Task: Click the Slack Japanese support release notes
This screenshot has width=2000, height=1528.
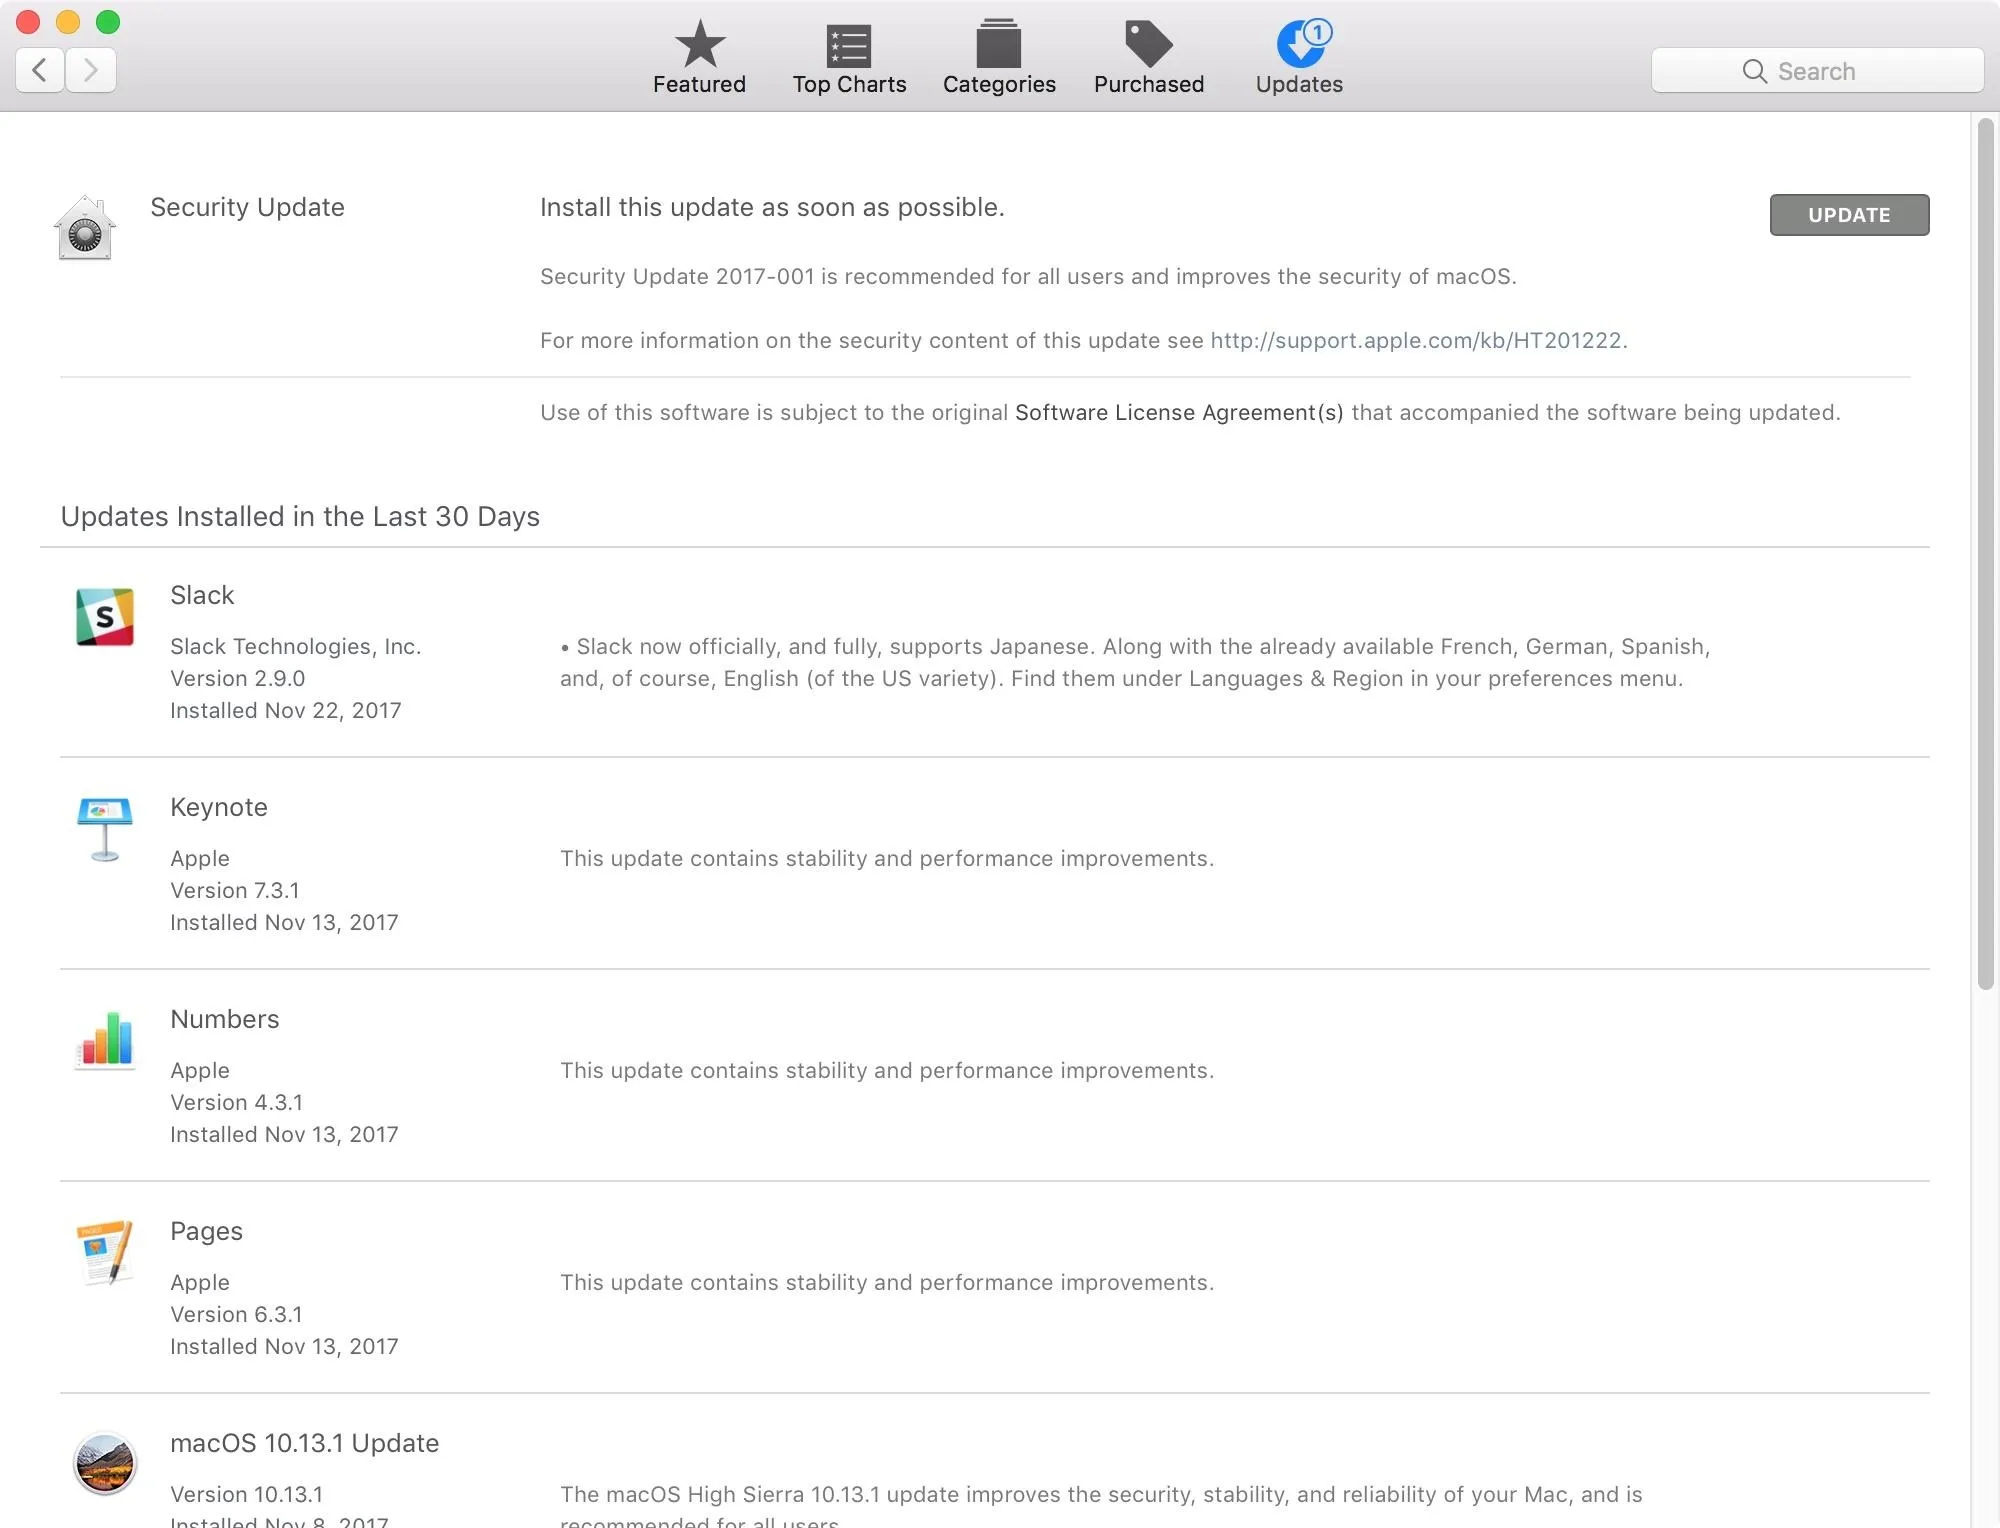Action: [1135, 662]
